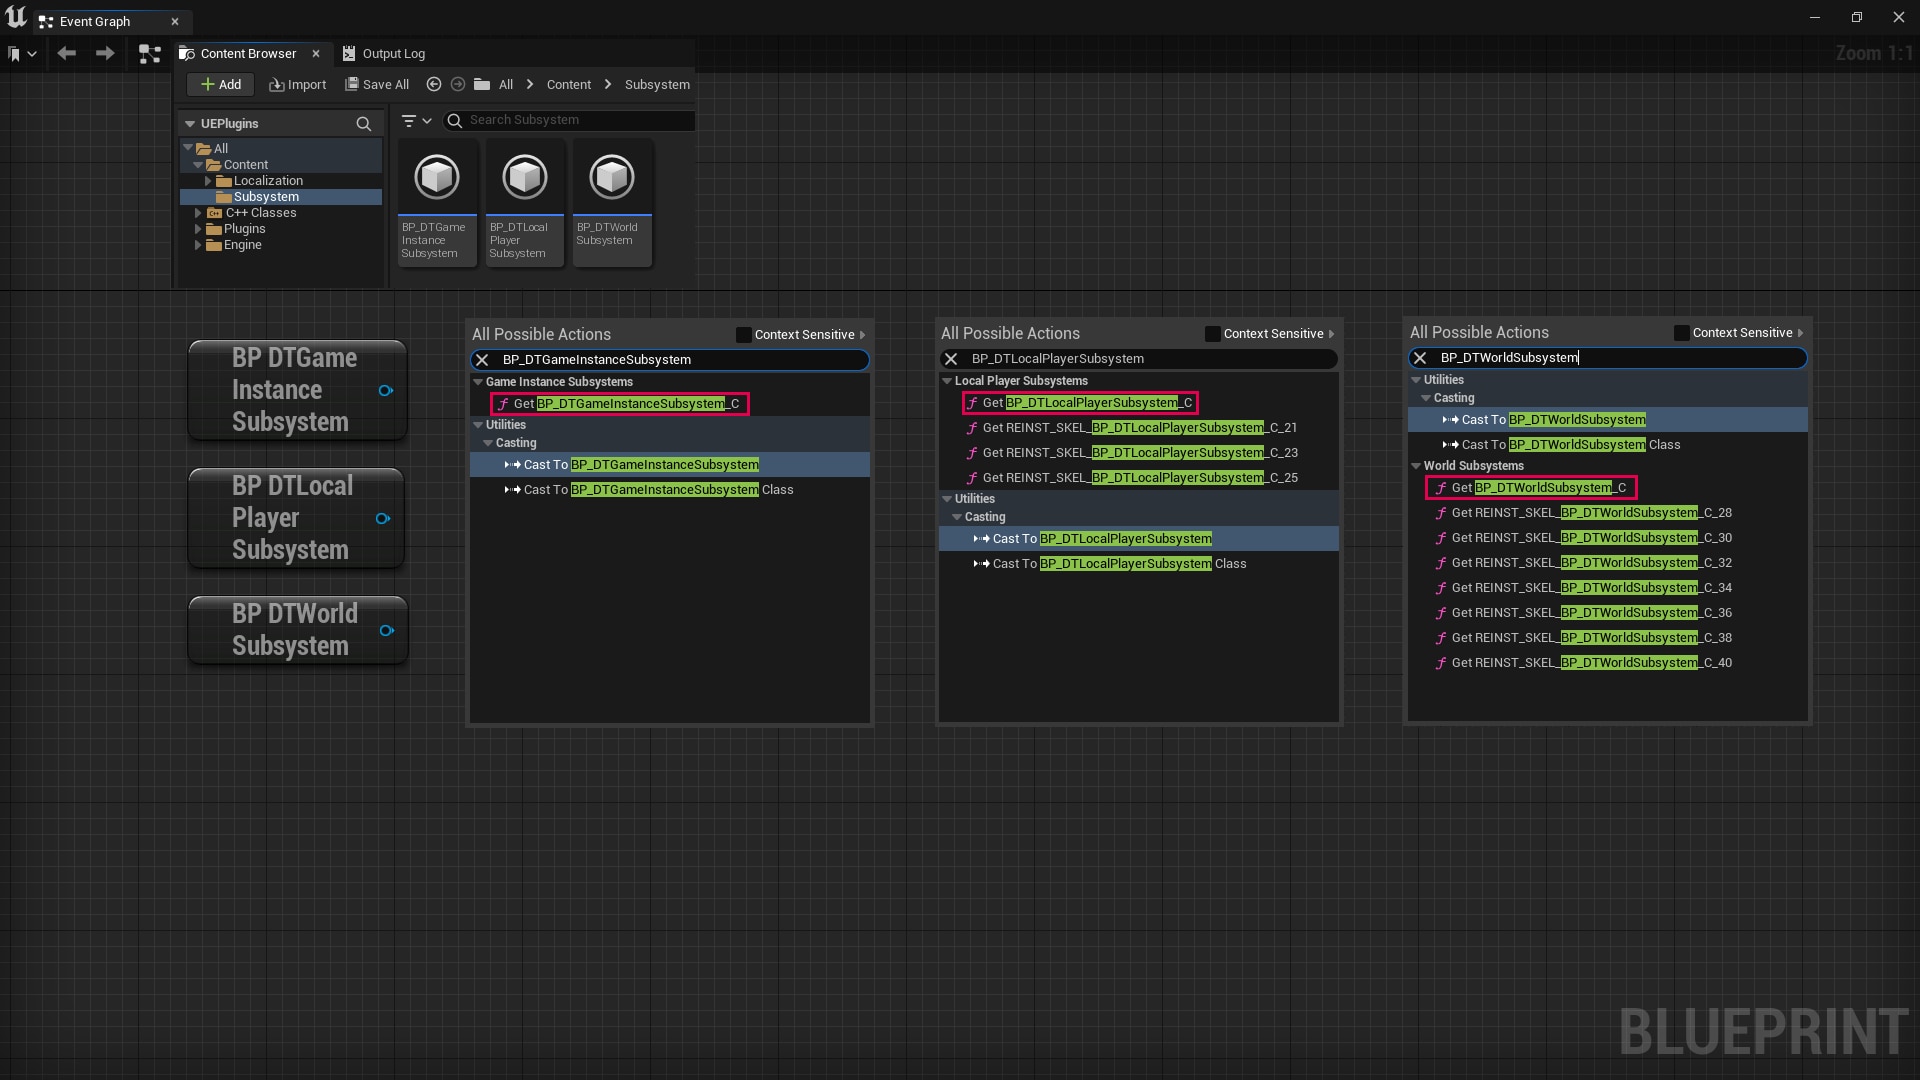This screenshot has width=1920, height=1080.
Task: Click the Add button in Content Browser
Action: 219,84
